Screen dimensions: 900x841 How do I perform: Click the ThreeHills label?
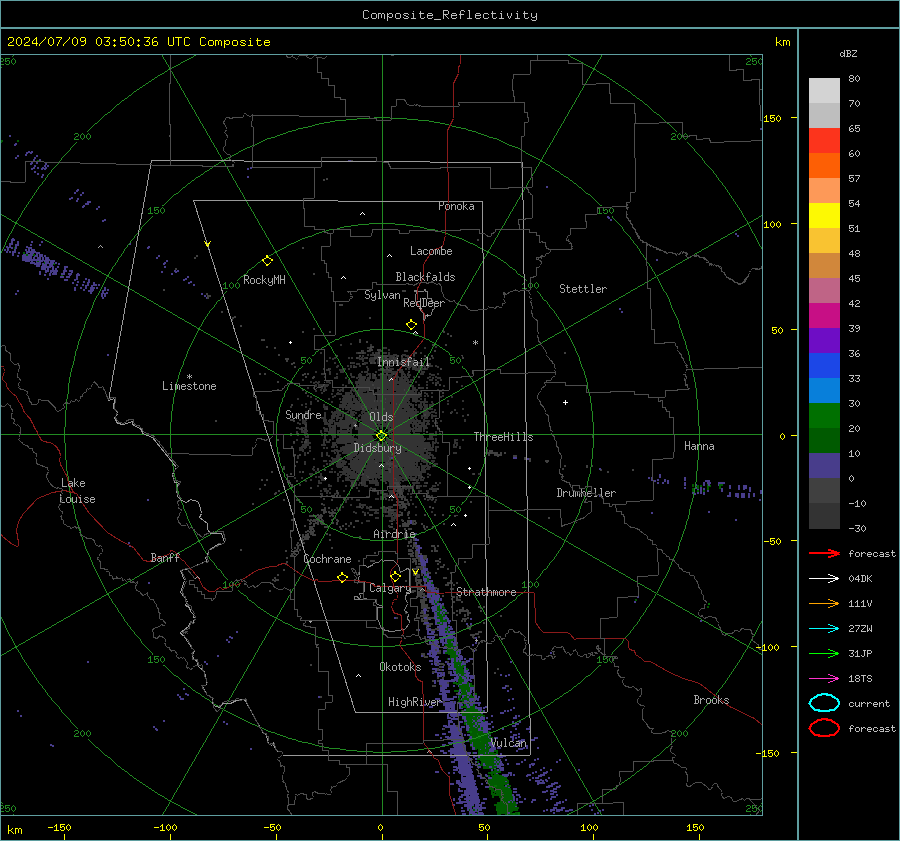503,437
